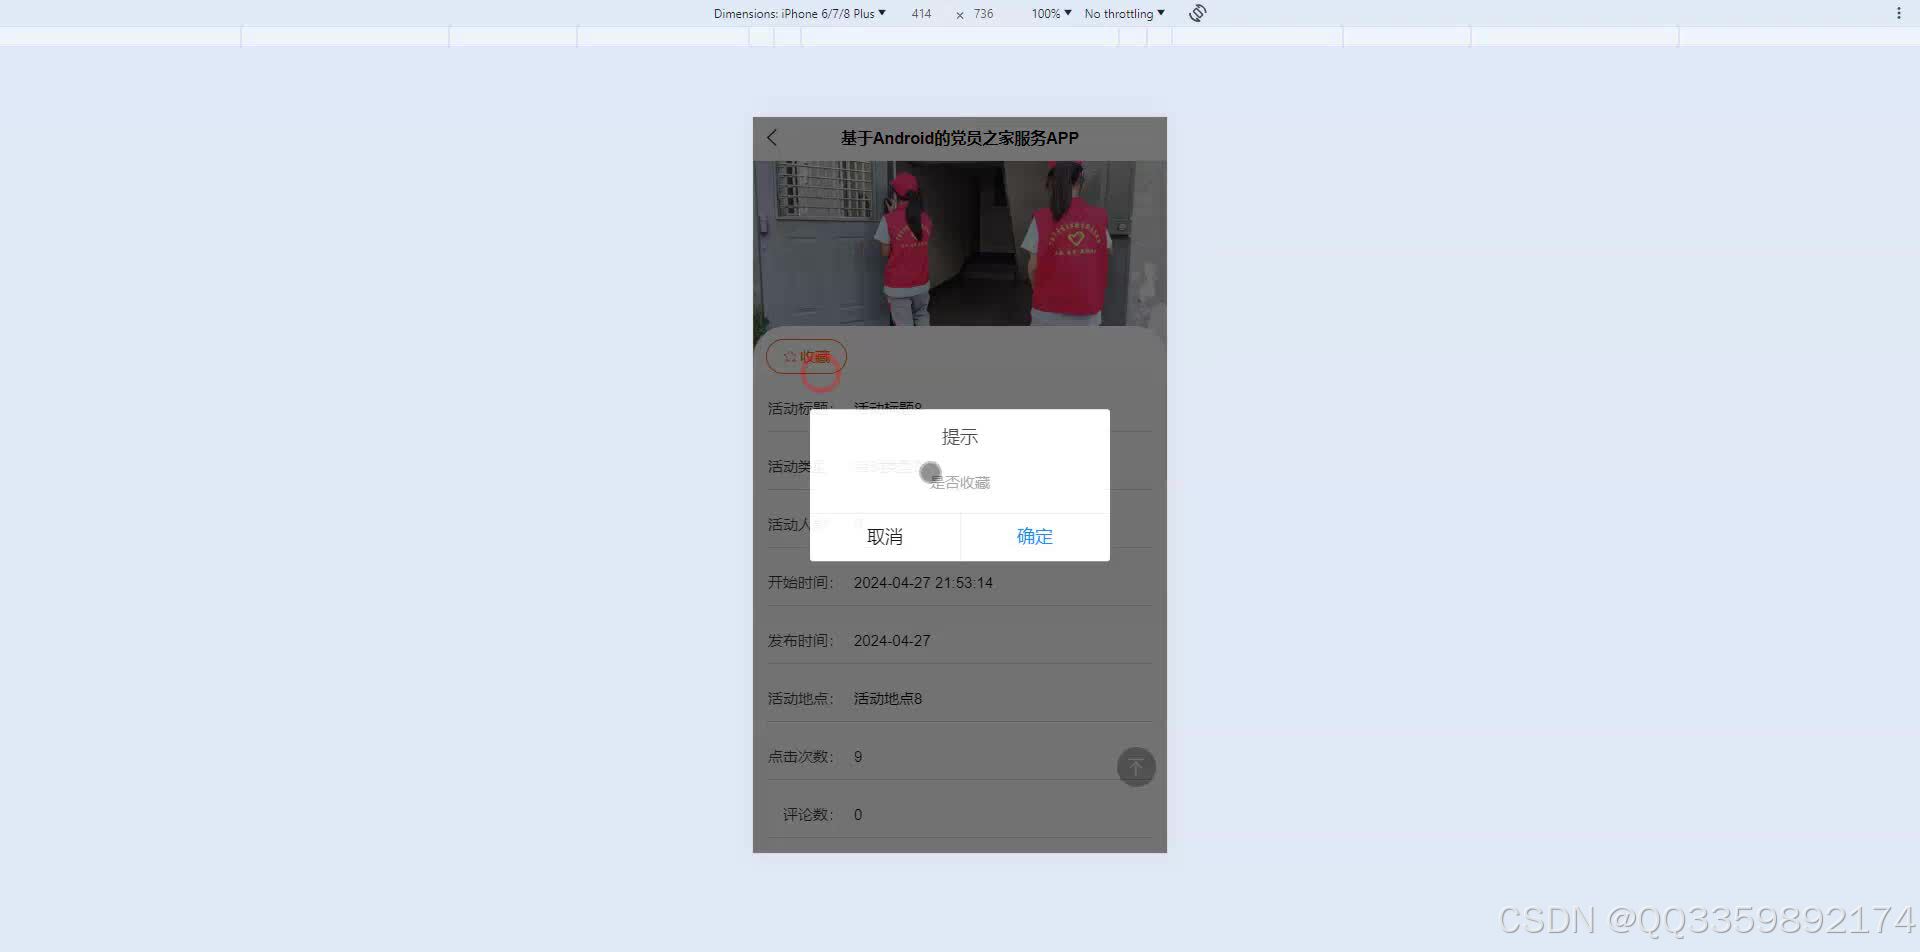Click the dialog message 是否收藏
This screenshot has width=1920, height=952.
pos(960,483)
